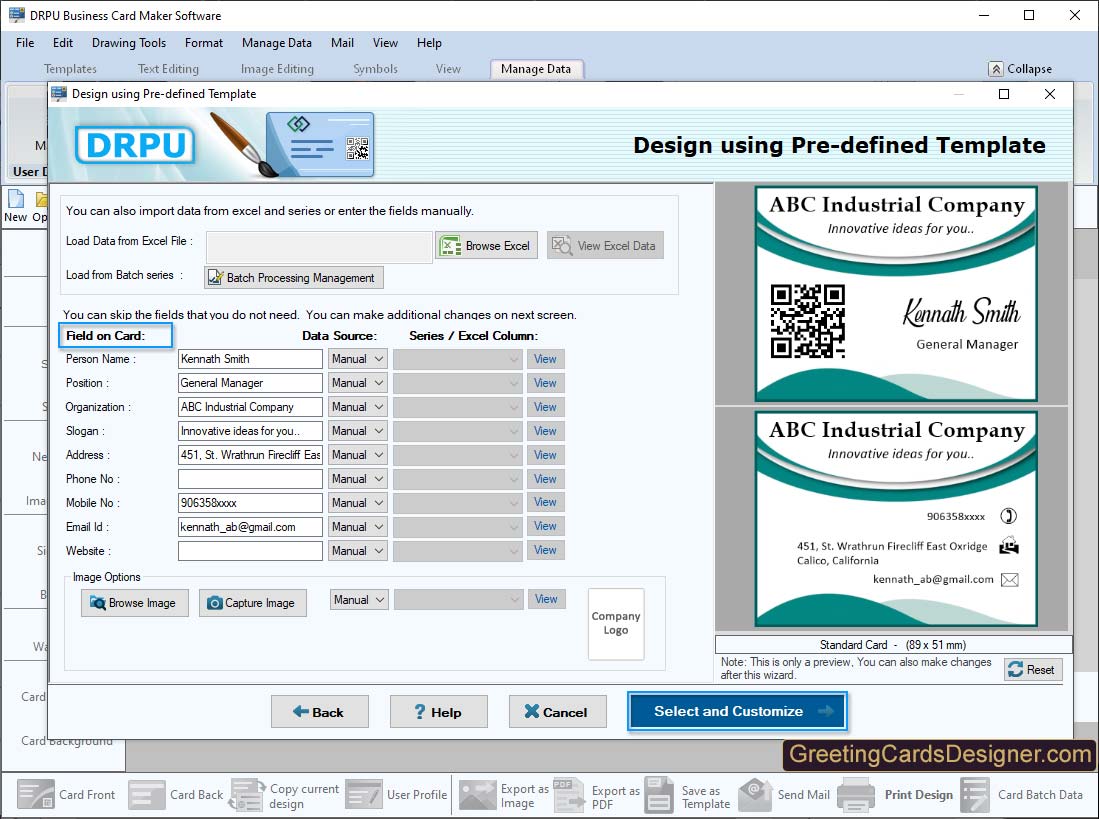Image resolution: width=1099 pixels, height=819 pixels.
Task: Open Batch Processing Management
Action: point(294,277)
